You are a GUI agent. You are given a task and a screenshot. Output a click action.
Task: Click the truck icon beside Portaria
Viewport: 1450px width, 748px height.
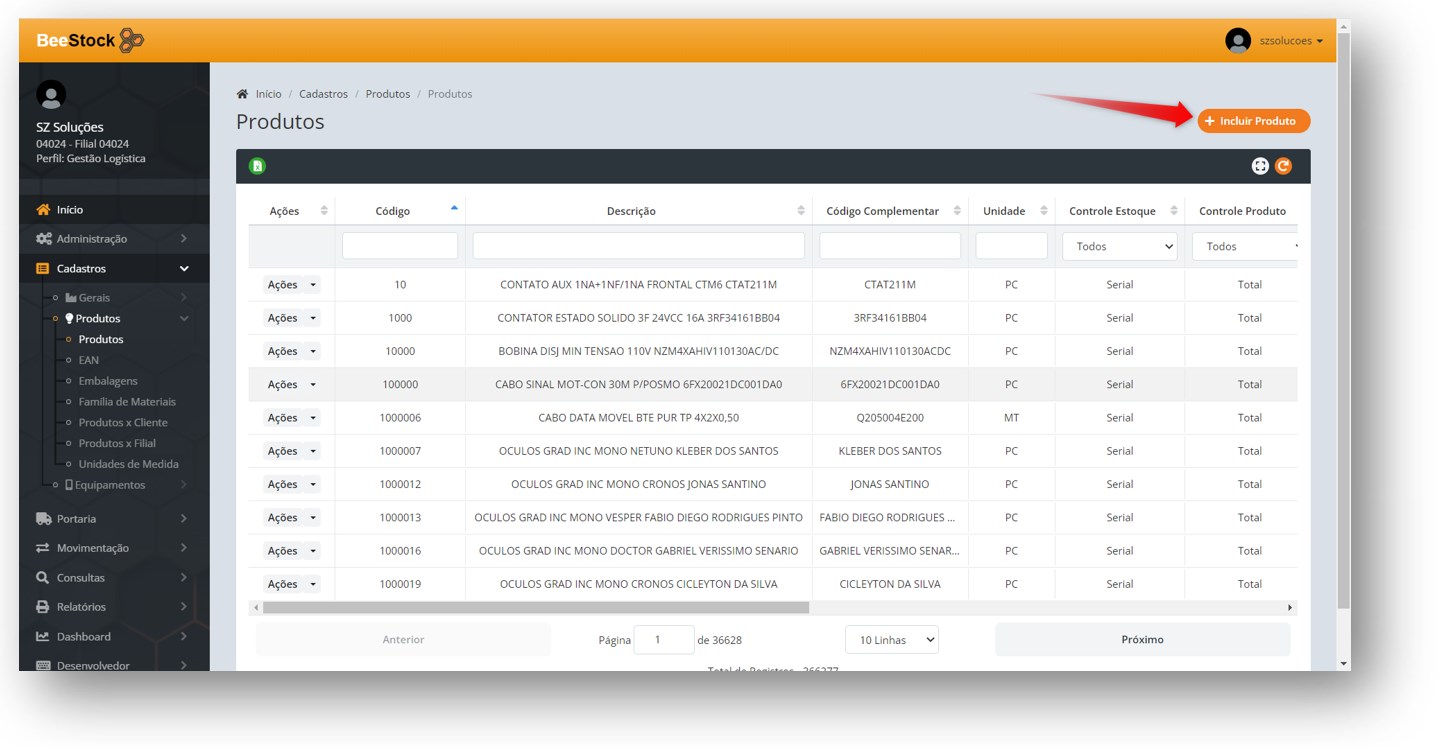pos(43,519)
